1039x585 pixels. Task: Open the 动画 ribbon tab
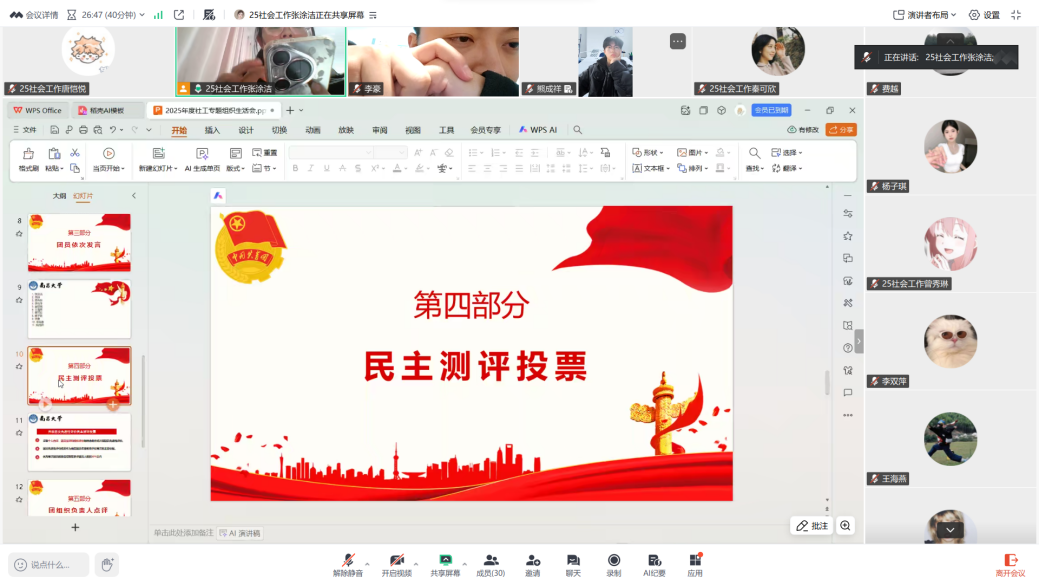coord(313,130)
